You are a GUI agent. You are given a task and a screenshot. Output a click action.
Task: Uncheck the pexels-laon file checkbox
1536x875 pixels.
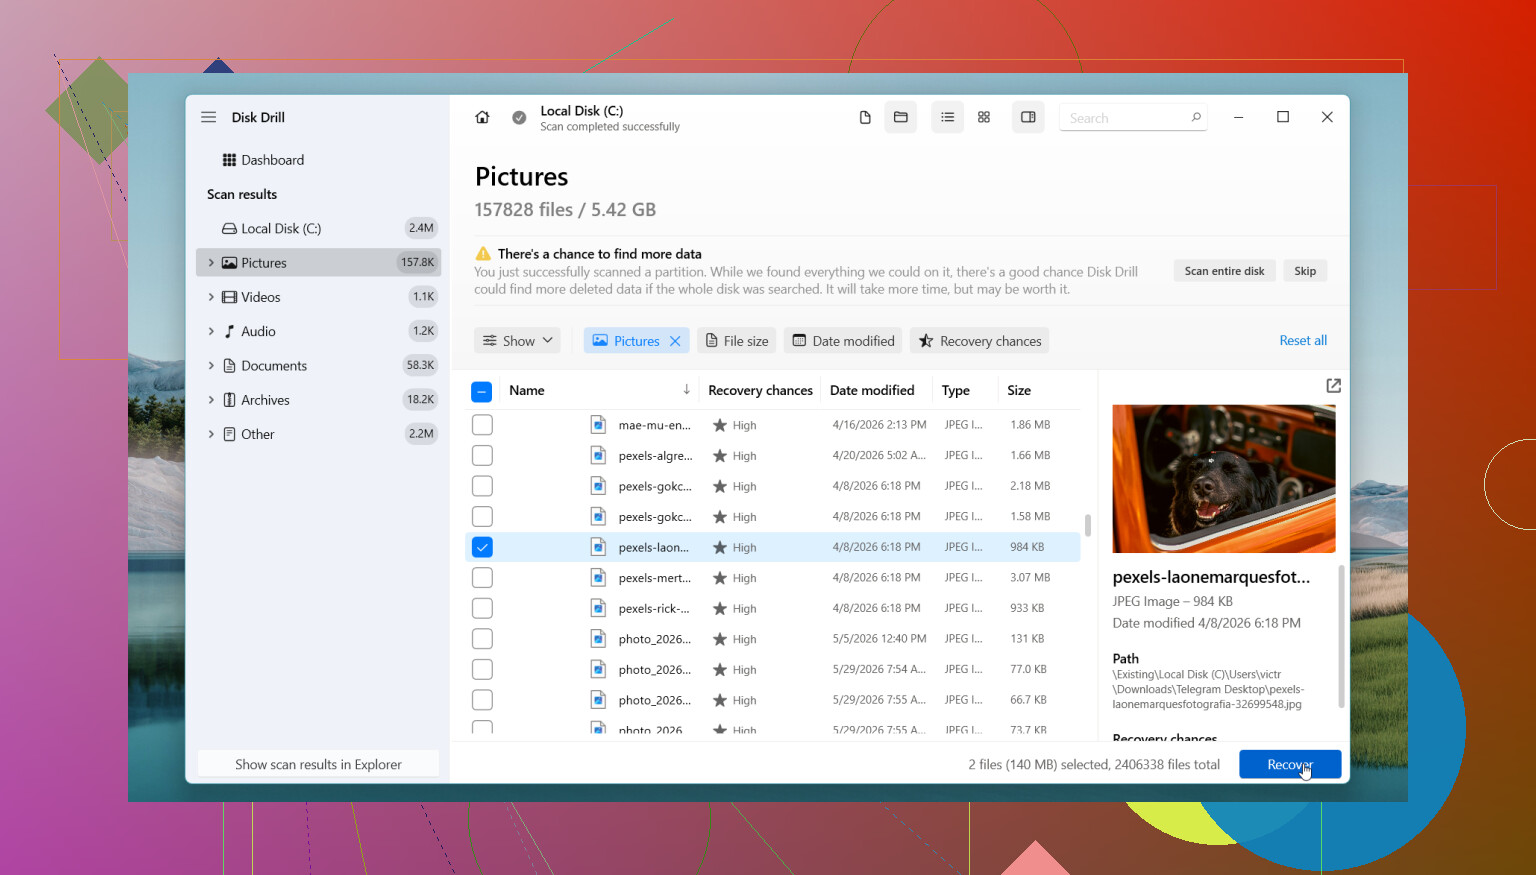[x=482, y=547]
